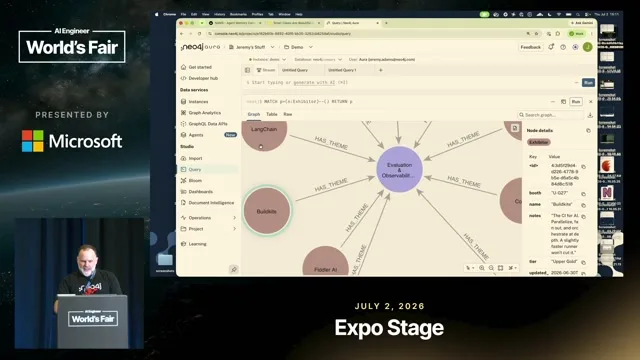Copy the tier value Upper Gold

584,262
